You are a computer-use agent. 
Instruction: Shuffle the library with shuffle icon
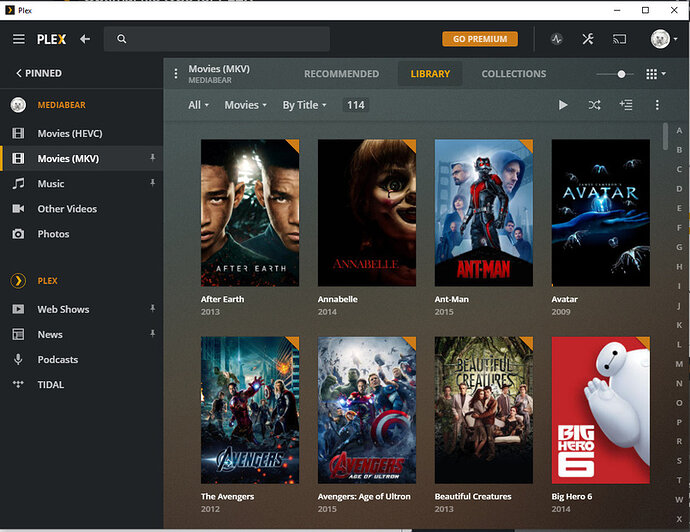click(x=594, y=105)
